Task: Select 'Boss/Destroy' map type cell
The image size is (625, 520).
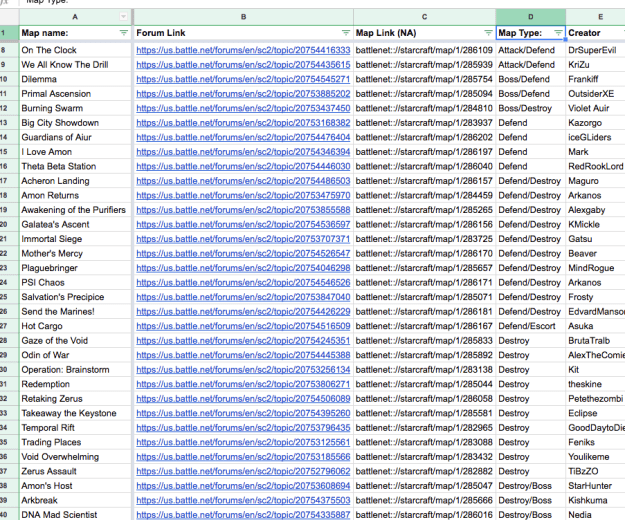Action: [x=531, y=108]
